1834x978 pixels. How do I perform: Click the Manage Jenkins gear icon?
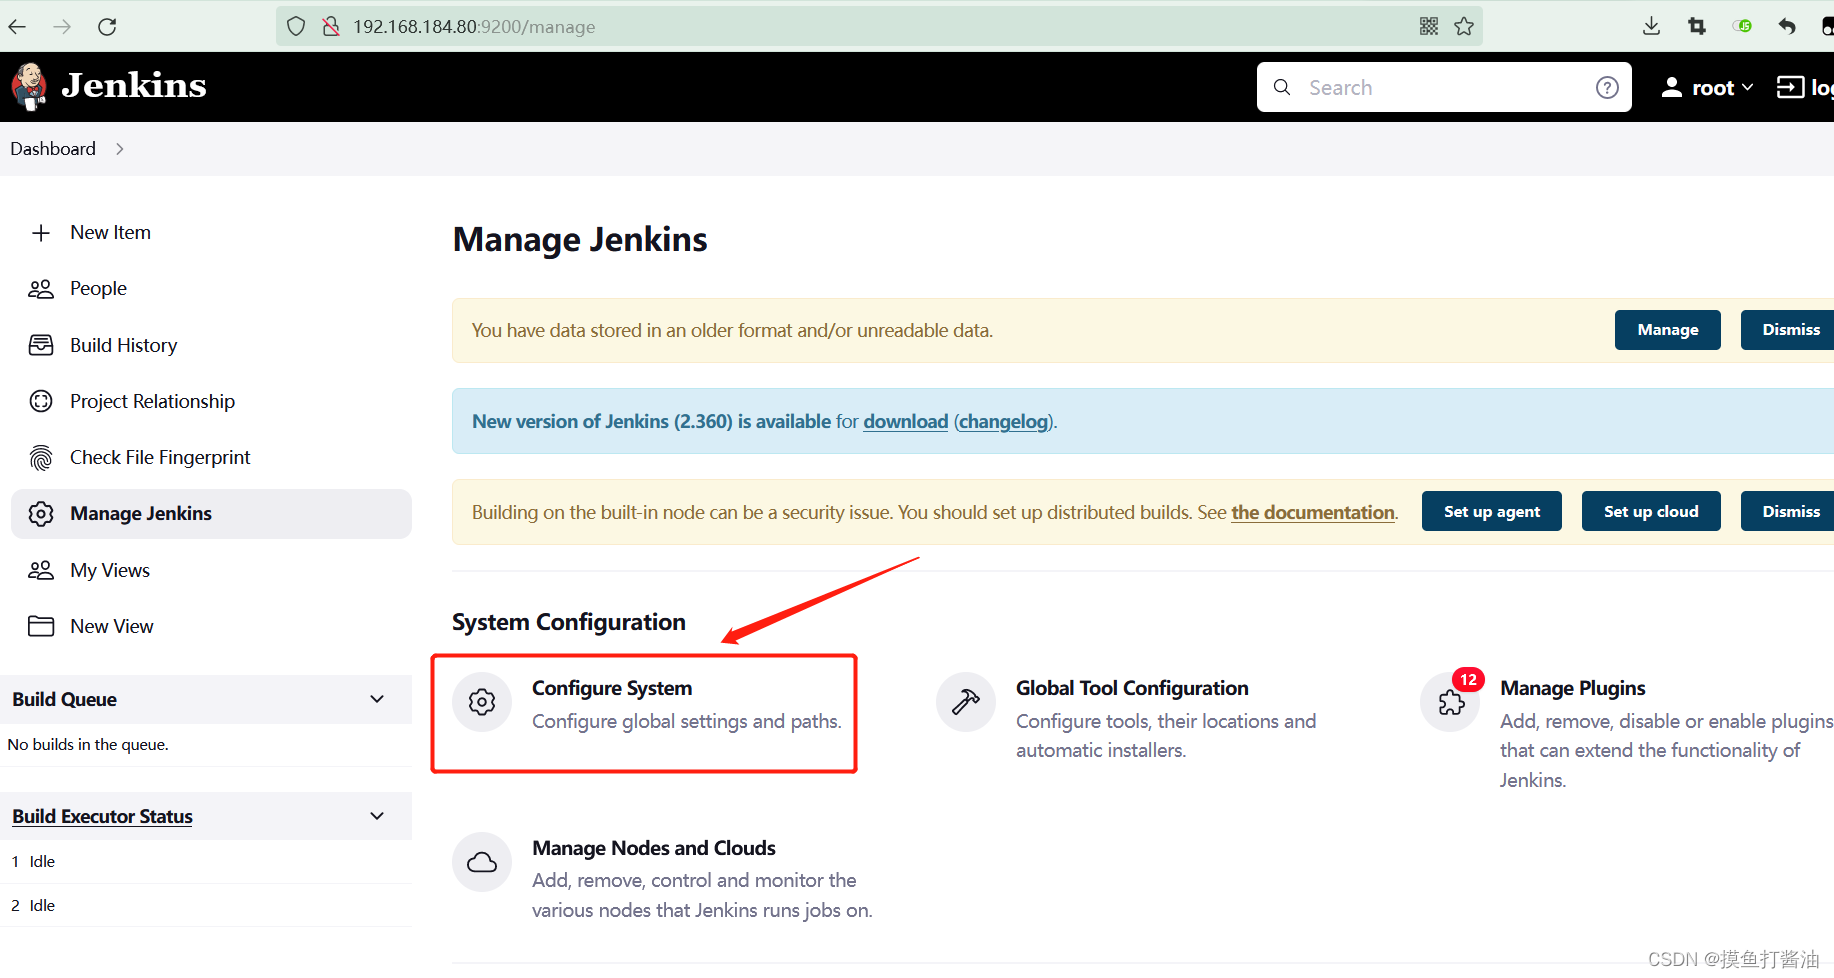(41, 514)
